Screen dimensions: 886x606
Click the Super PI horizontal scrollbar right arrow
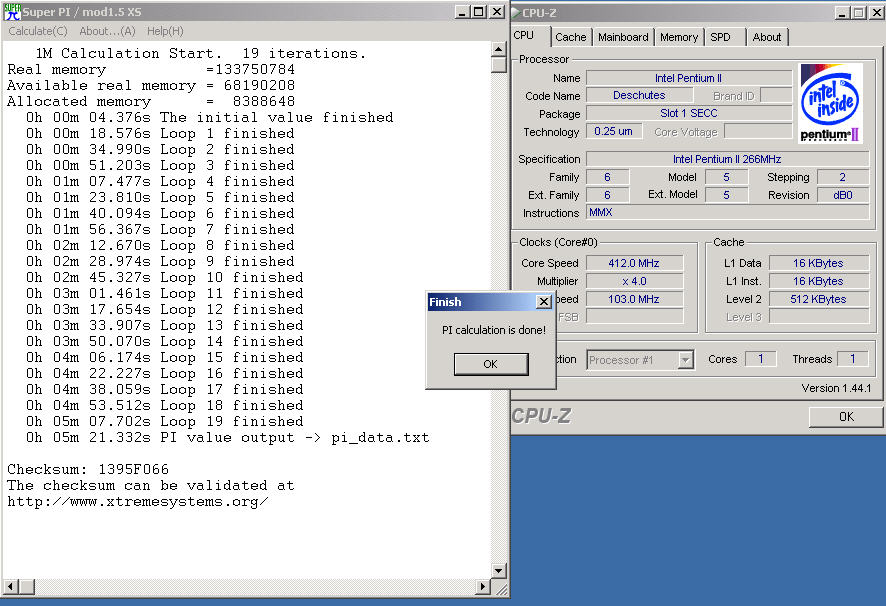(482, 586)
